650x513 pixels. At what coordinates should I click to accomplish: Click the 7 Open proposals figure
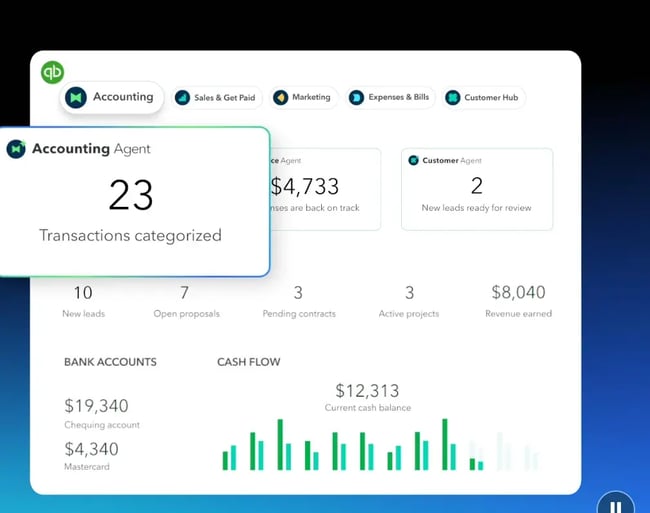pos(184,293)
